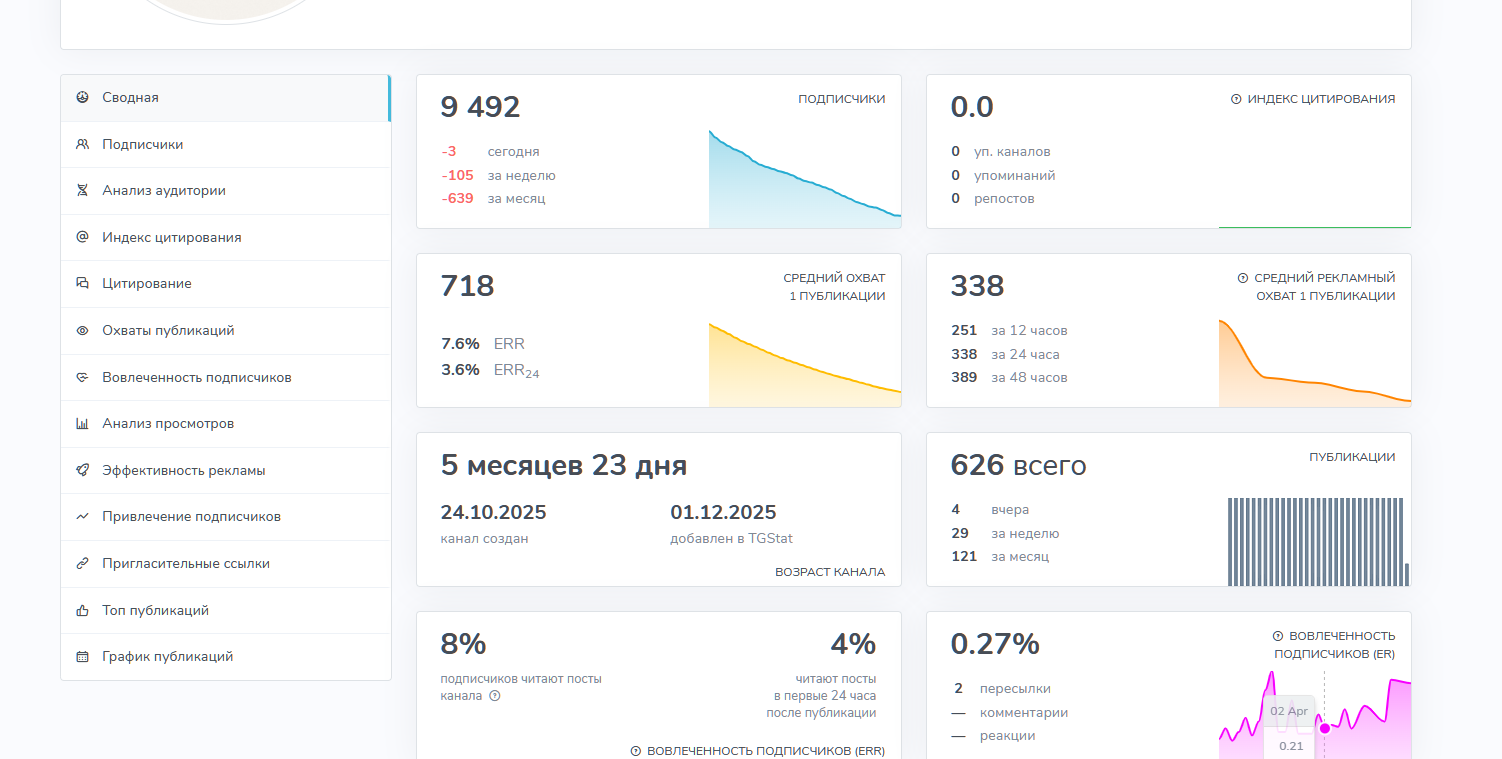Click the Анализ аудитории icon
1502x759 pixels.
tap(82, 191)
